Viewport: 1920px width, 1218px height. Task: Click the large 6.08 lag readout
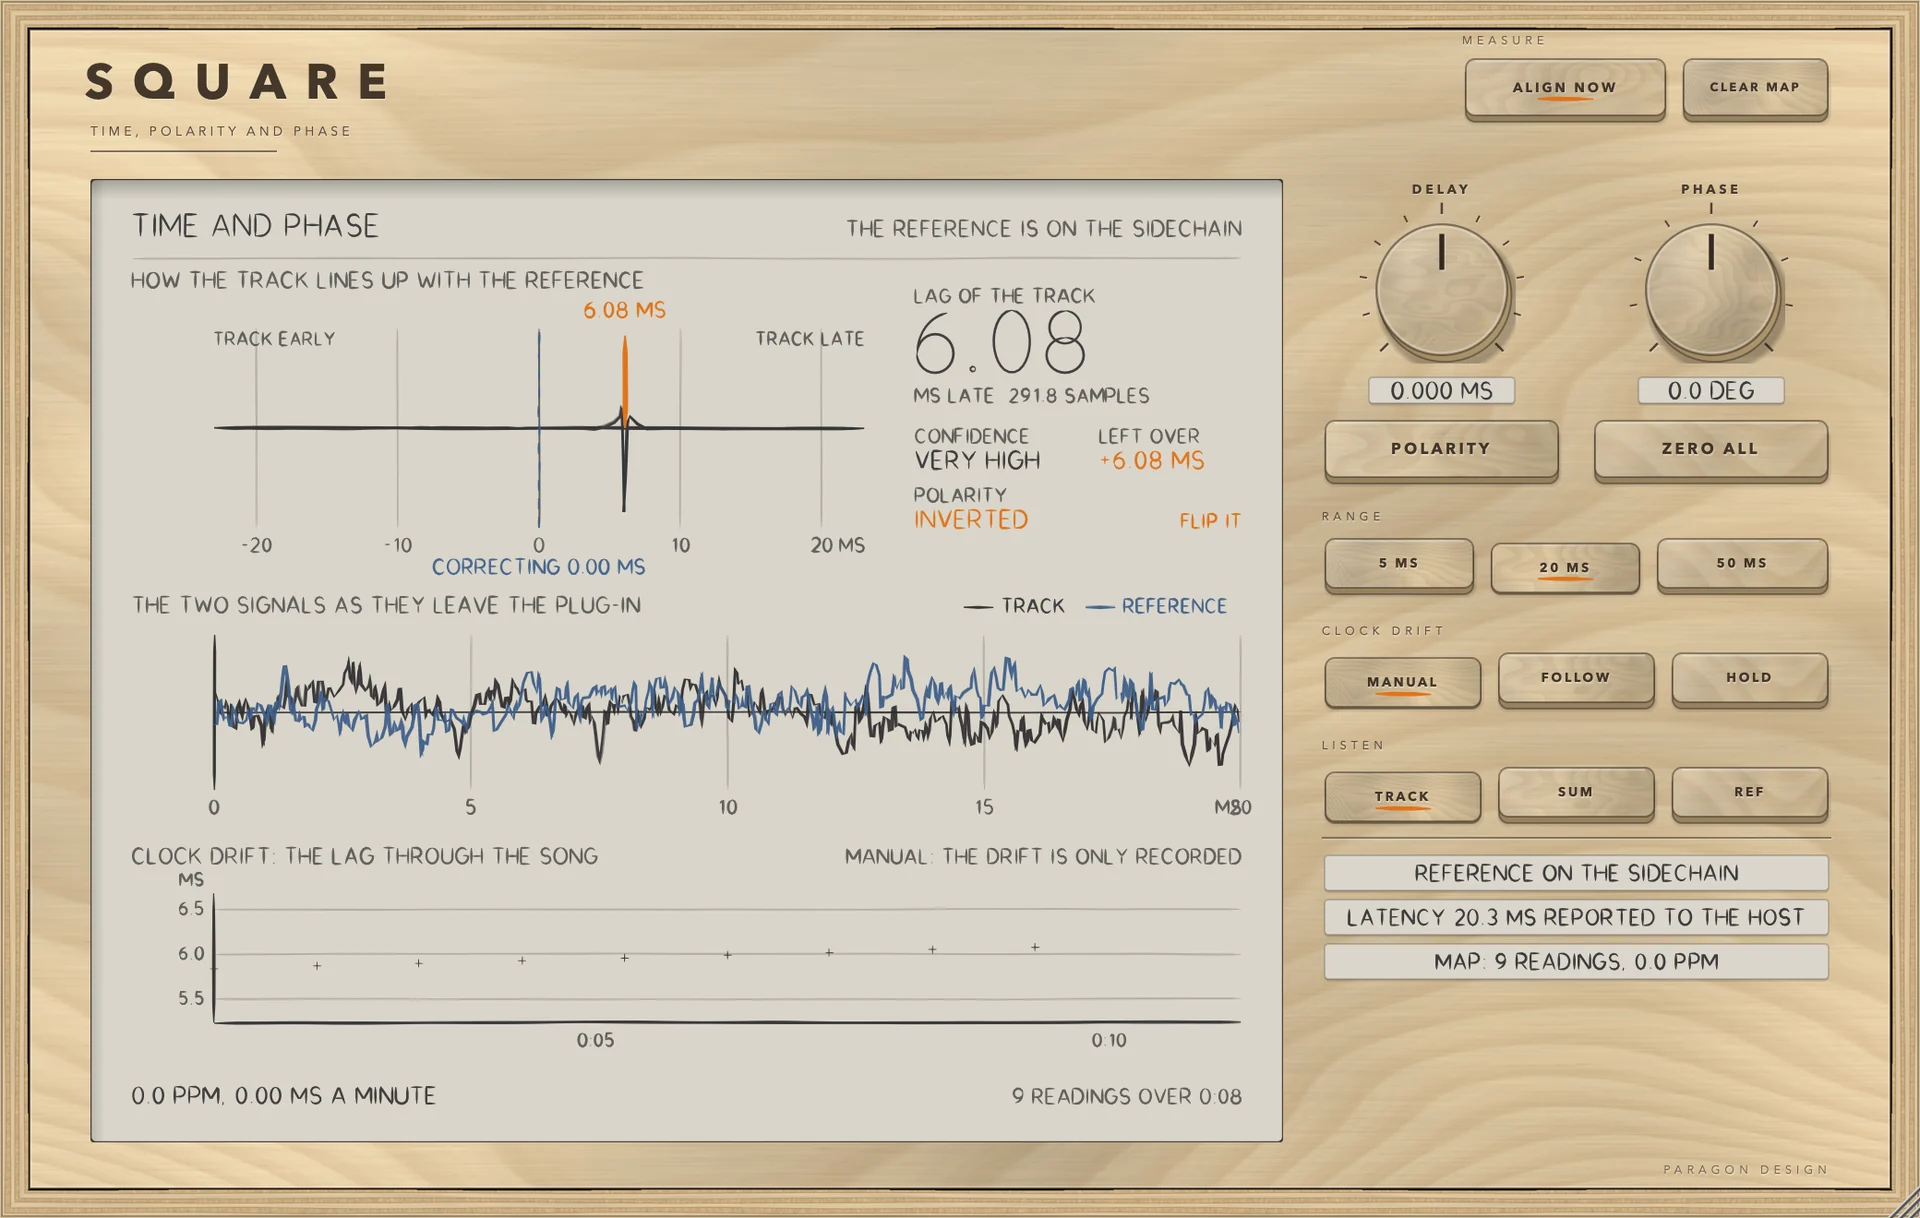pyautogui.click(x=999, y=342)
